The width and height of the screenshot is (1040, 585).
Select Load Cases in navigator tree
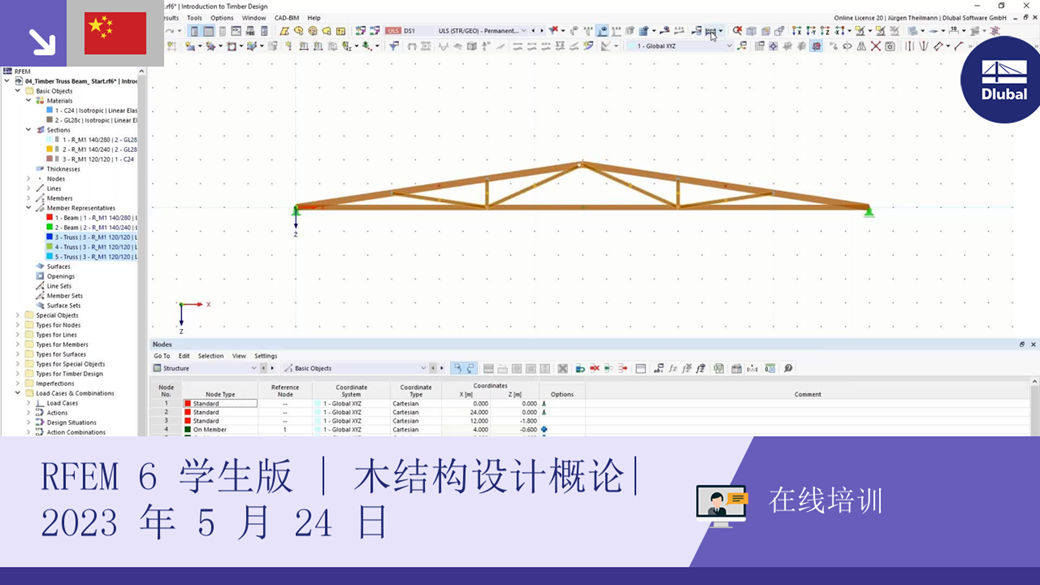pos(62,403)
